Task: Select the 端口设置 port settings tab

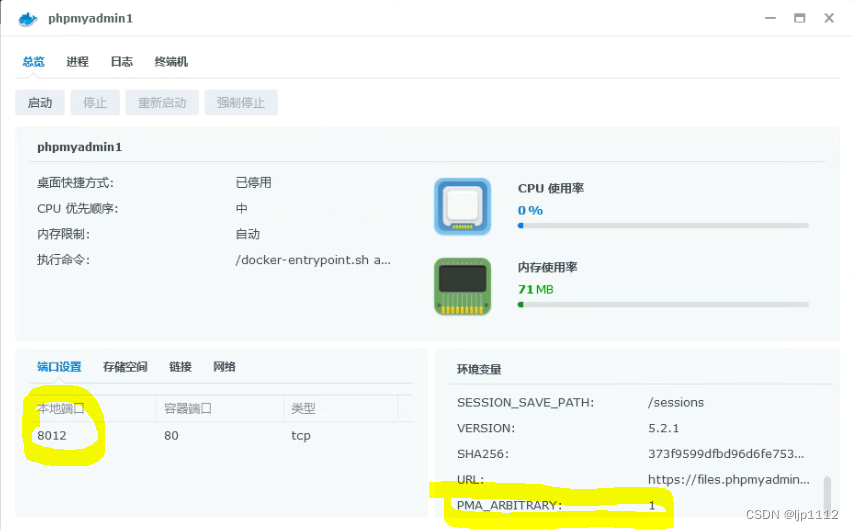Action: tap(59, 367)
